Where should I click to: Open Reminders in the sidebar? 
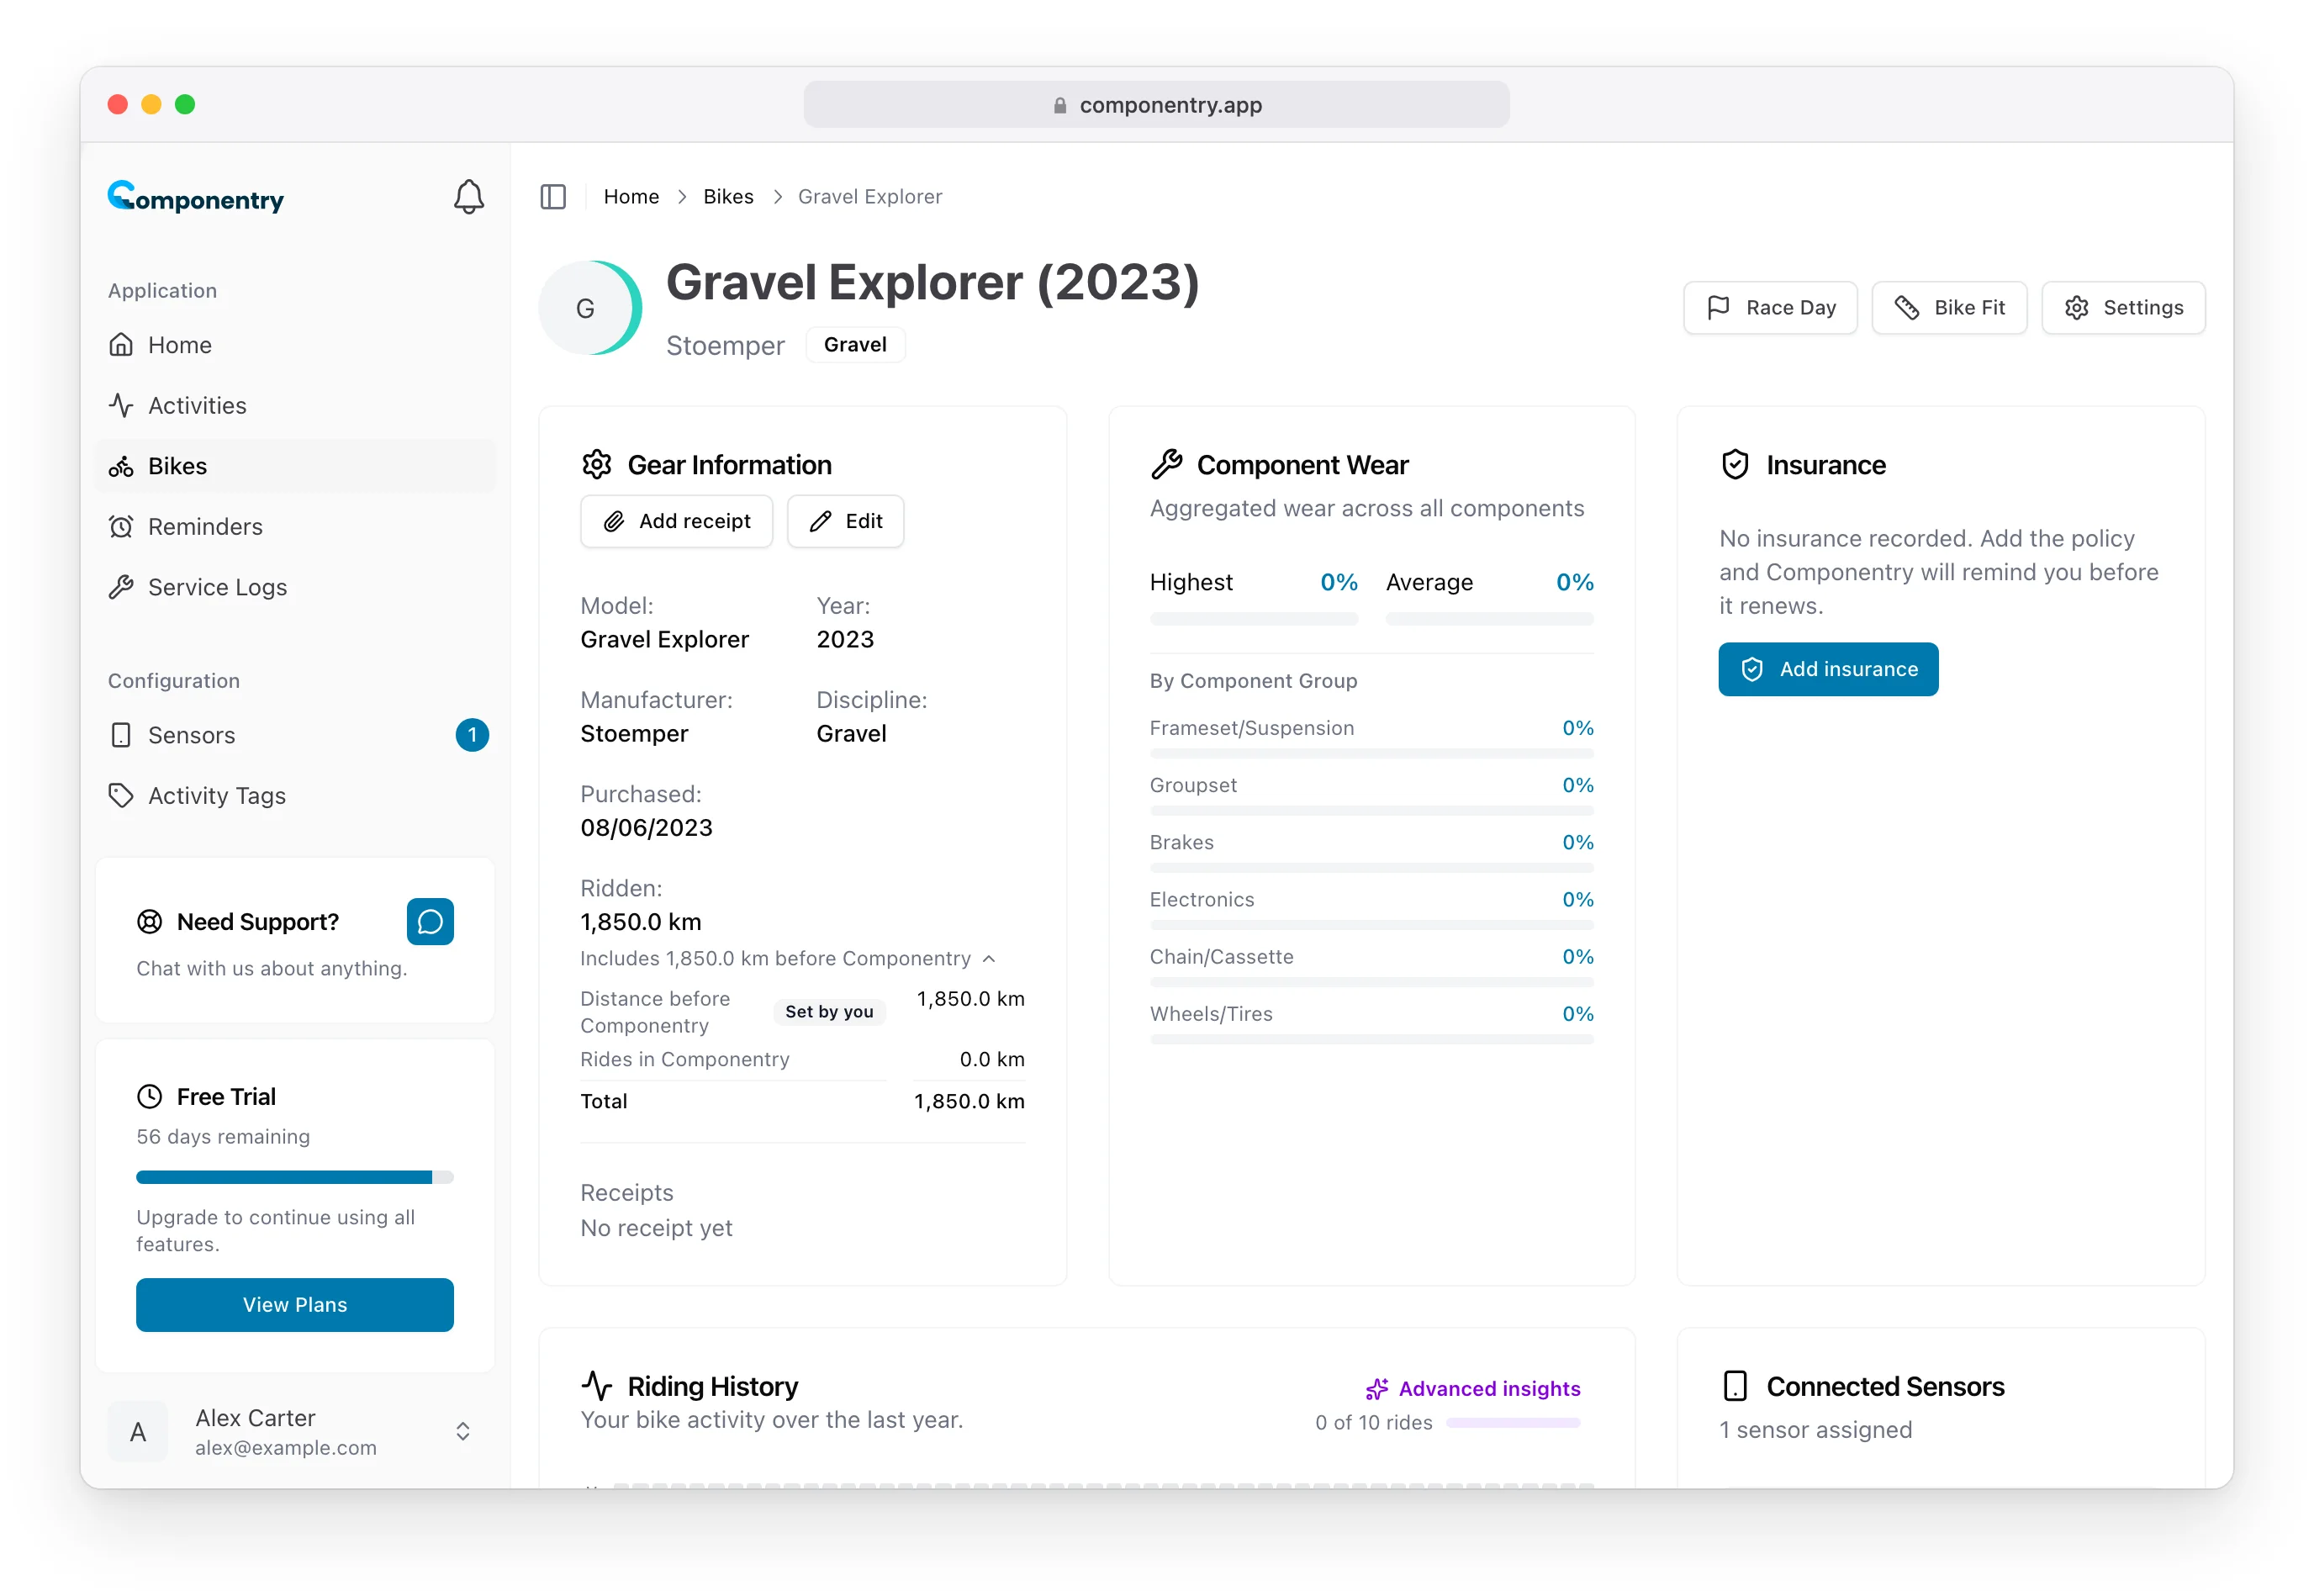pos(295,527)
